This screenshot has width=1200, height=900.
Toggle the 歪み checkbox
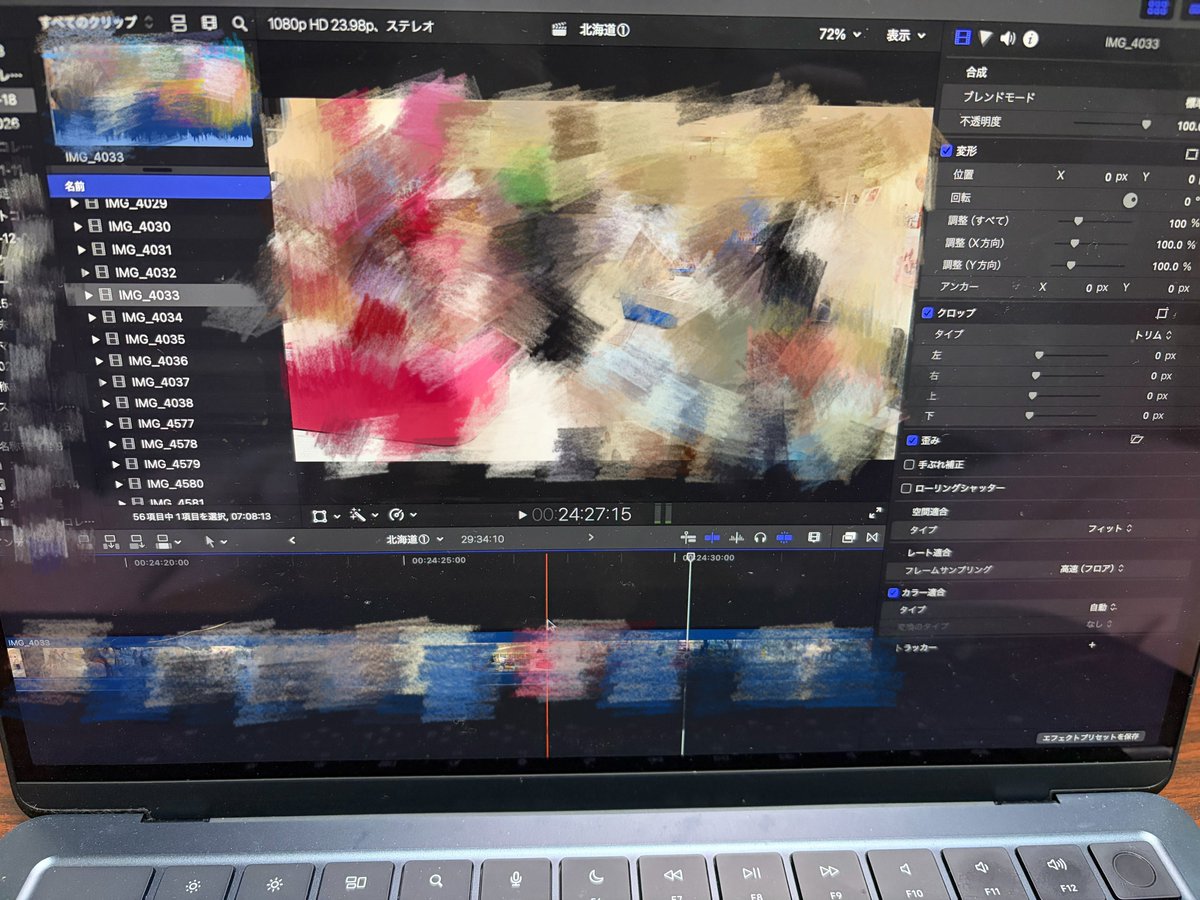tap(912, 440)
